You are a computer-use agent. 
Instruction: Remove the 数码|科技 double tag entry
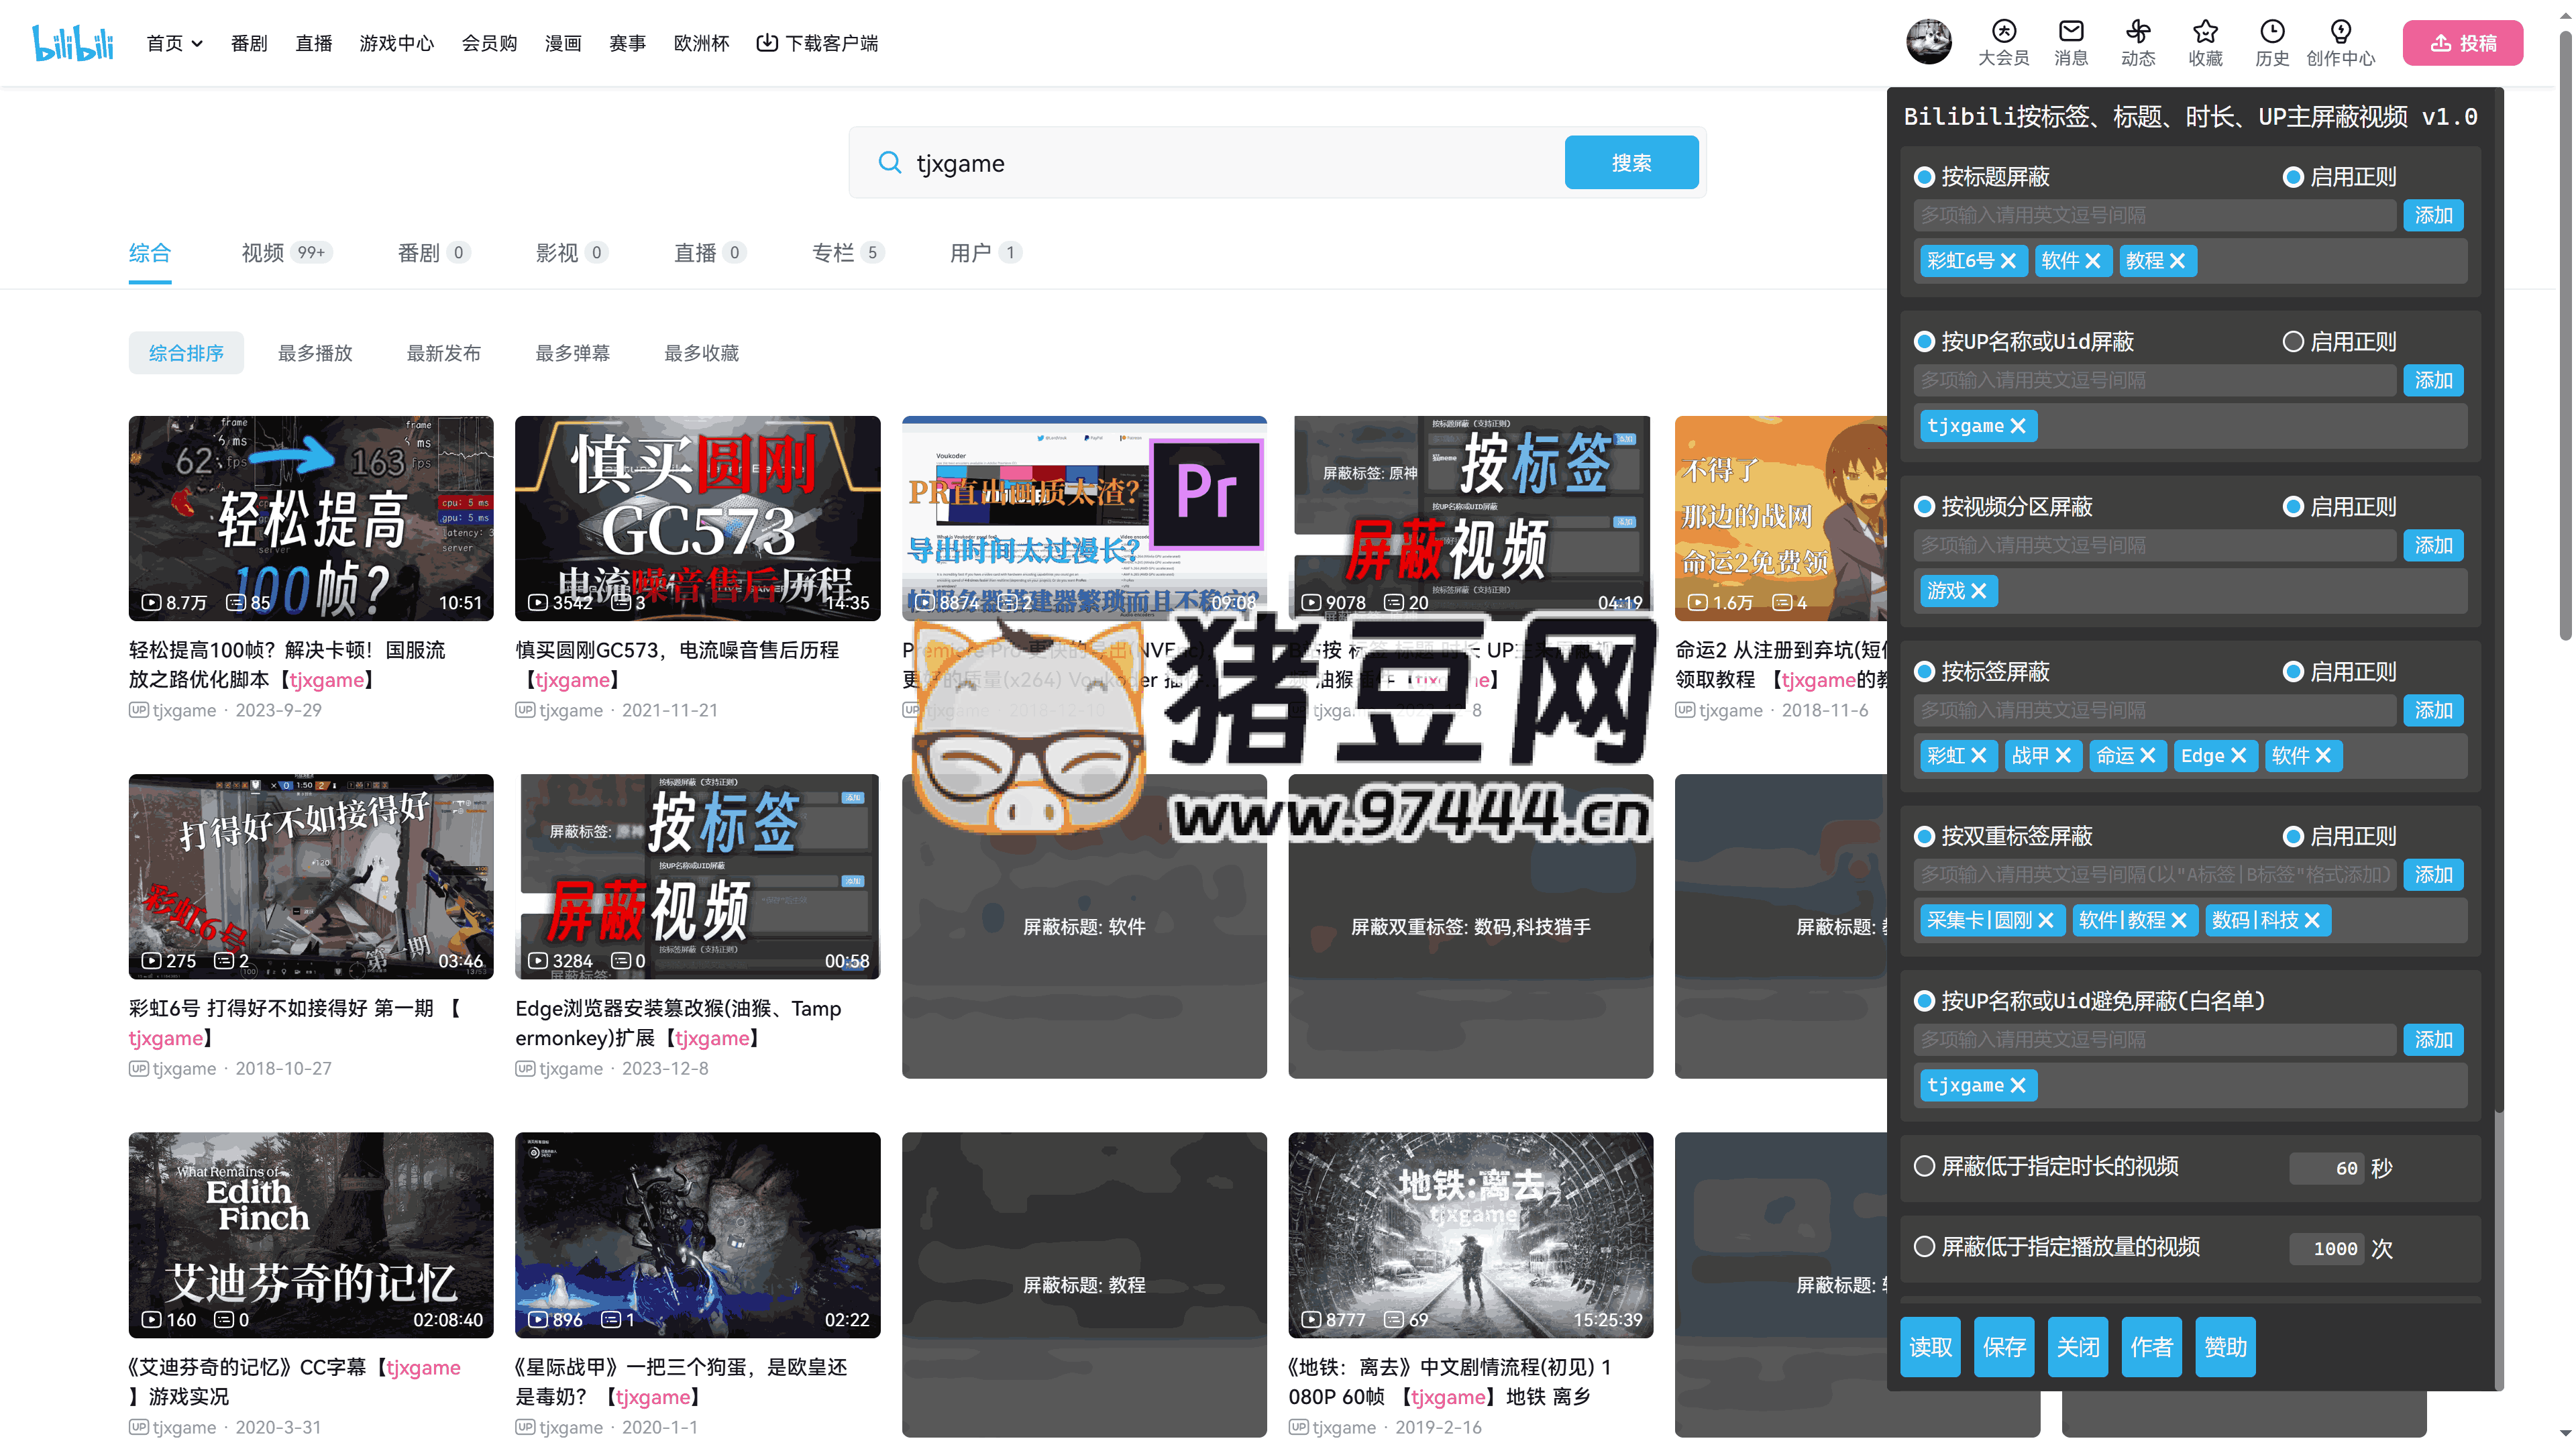click(x=2312, y=920)
